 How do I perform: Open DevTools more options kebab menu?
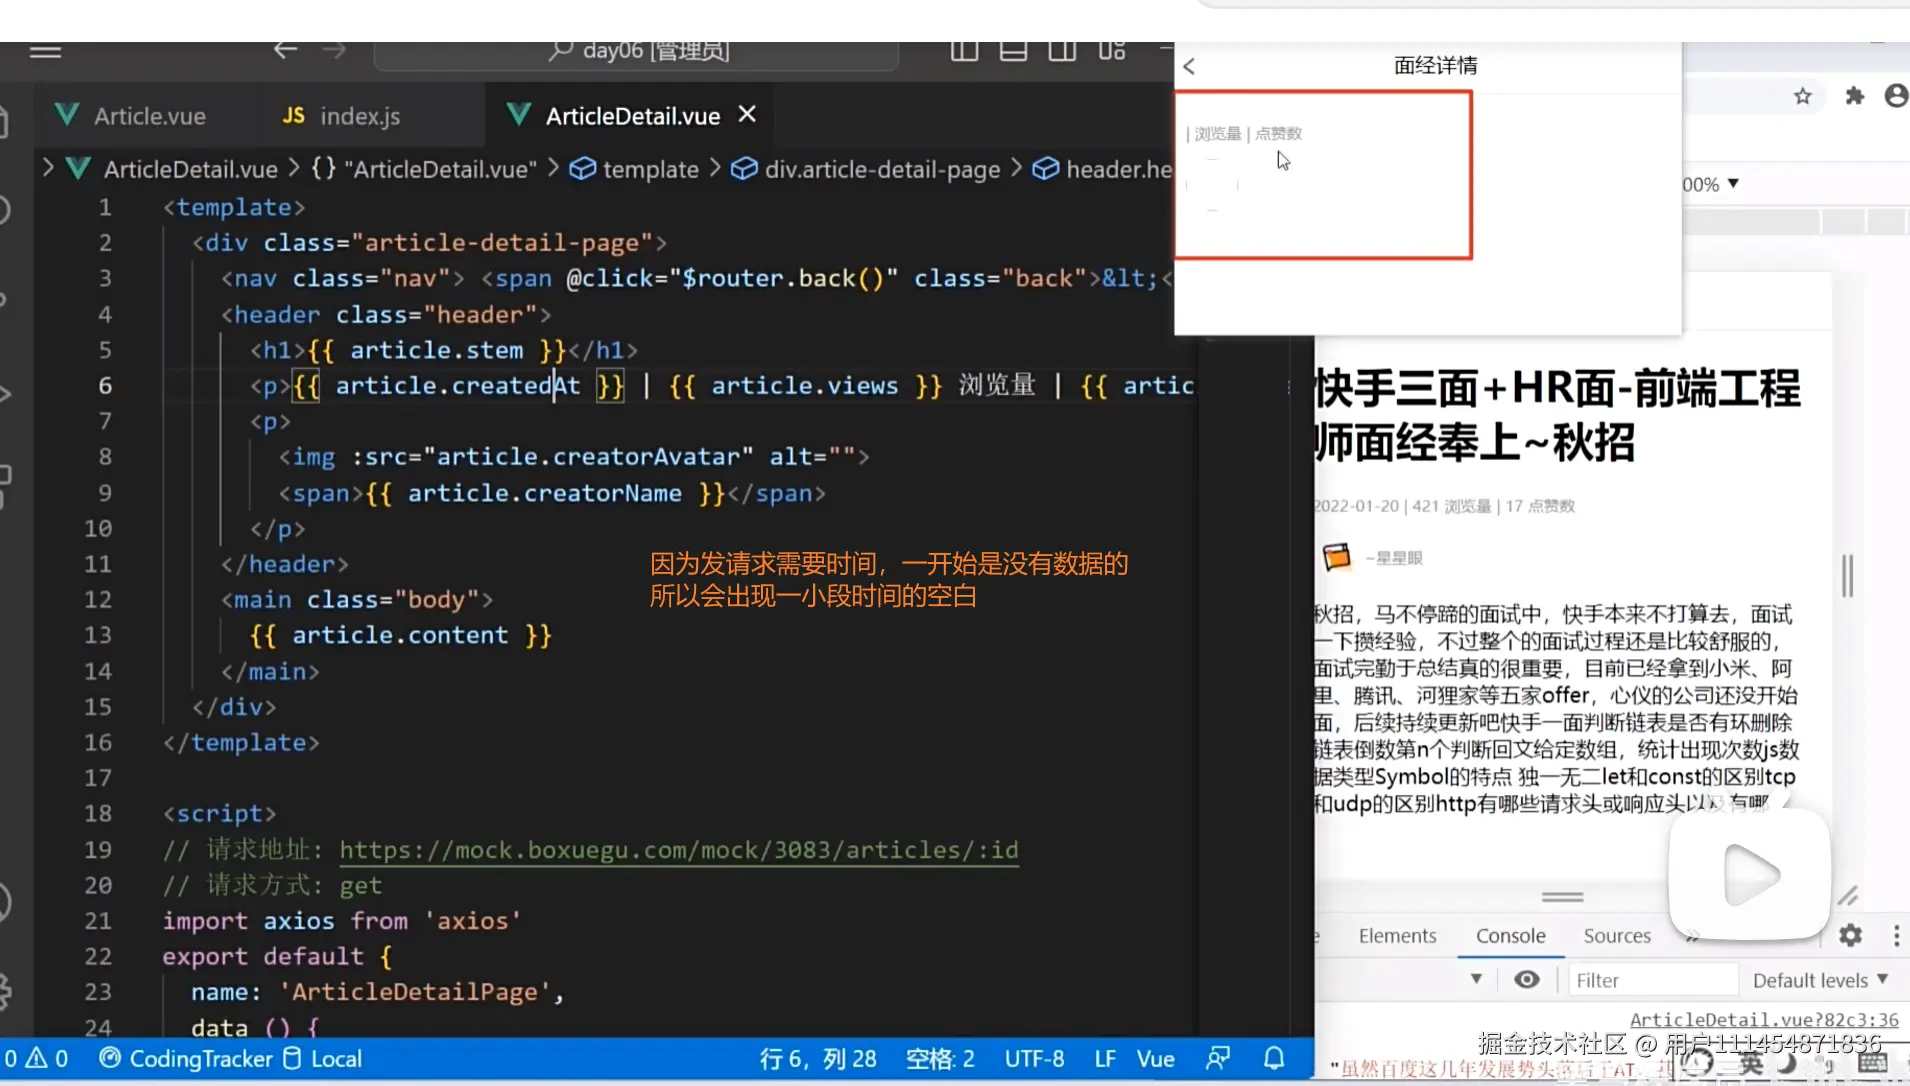pos(1896,936)
